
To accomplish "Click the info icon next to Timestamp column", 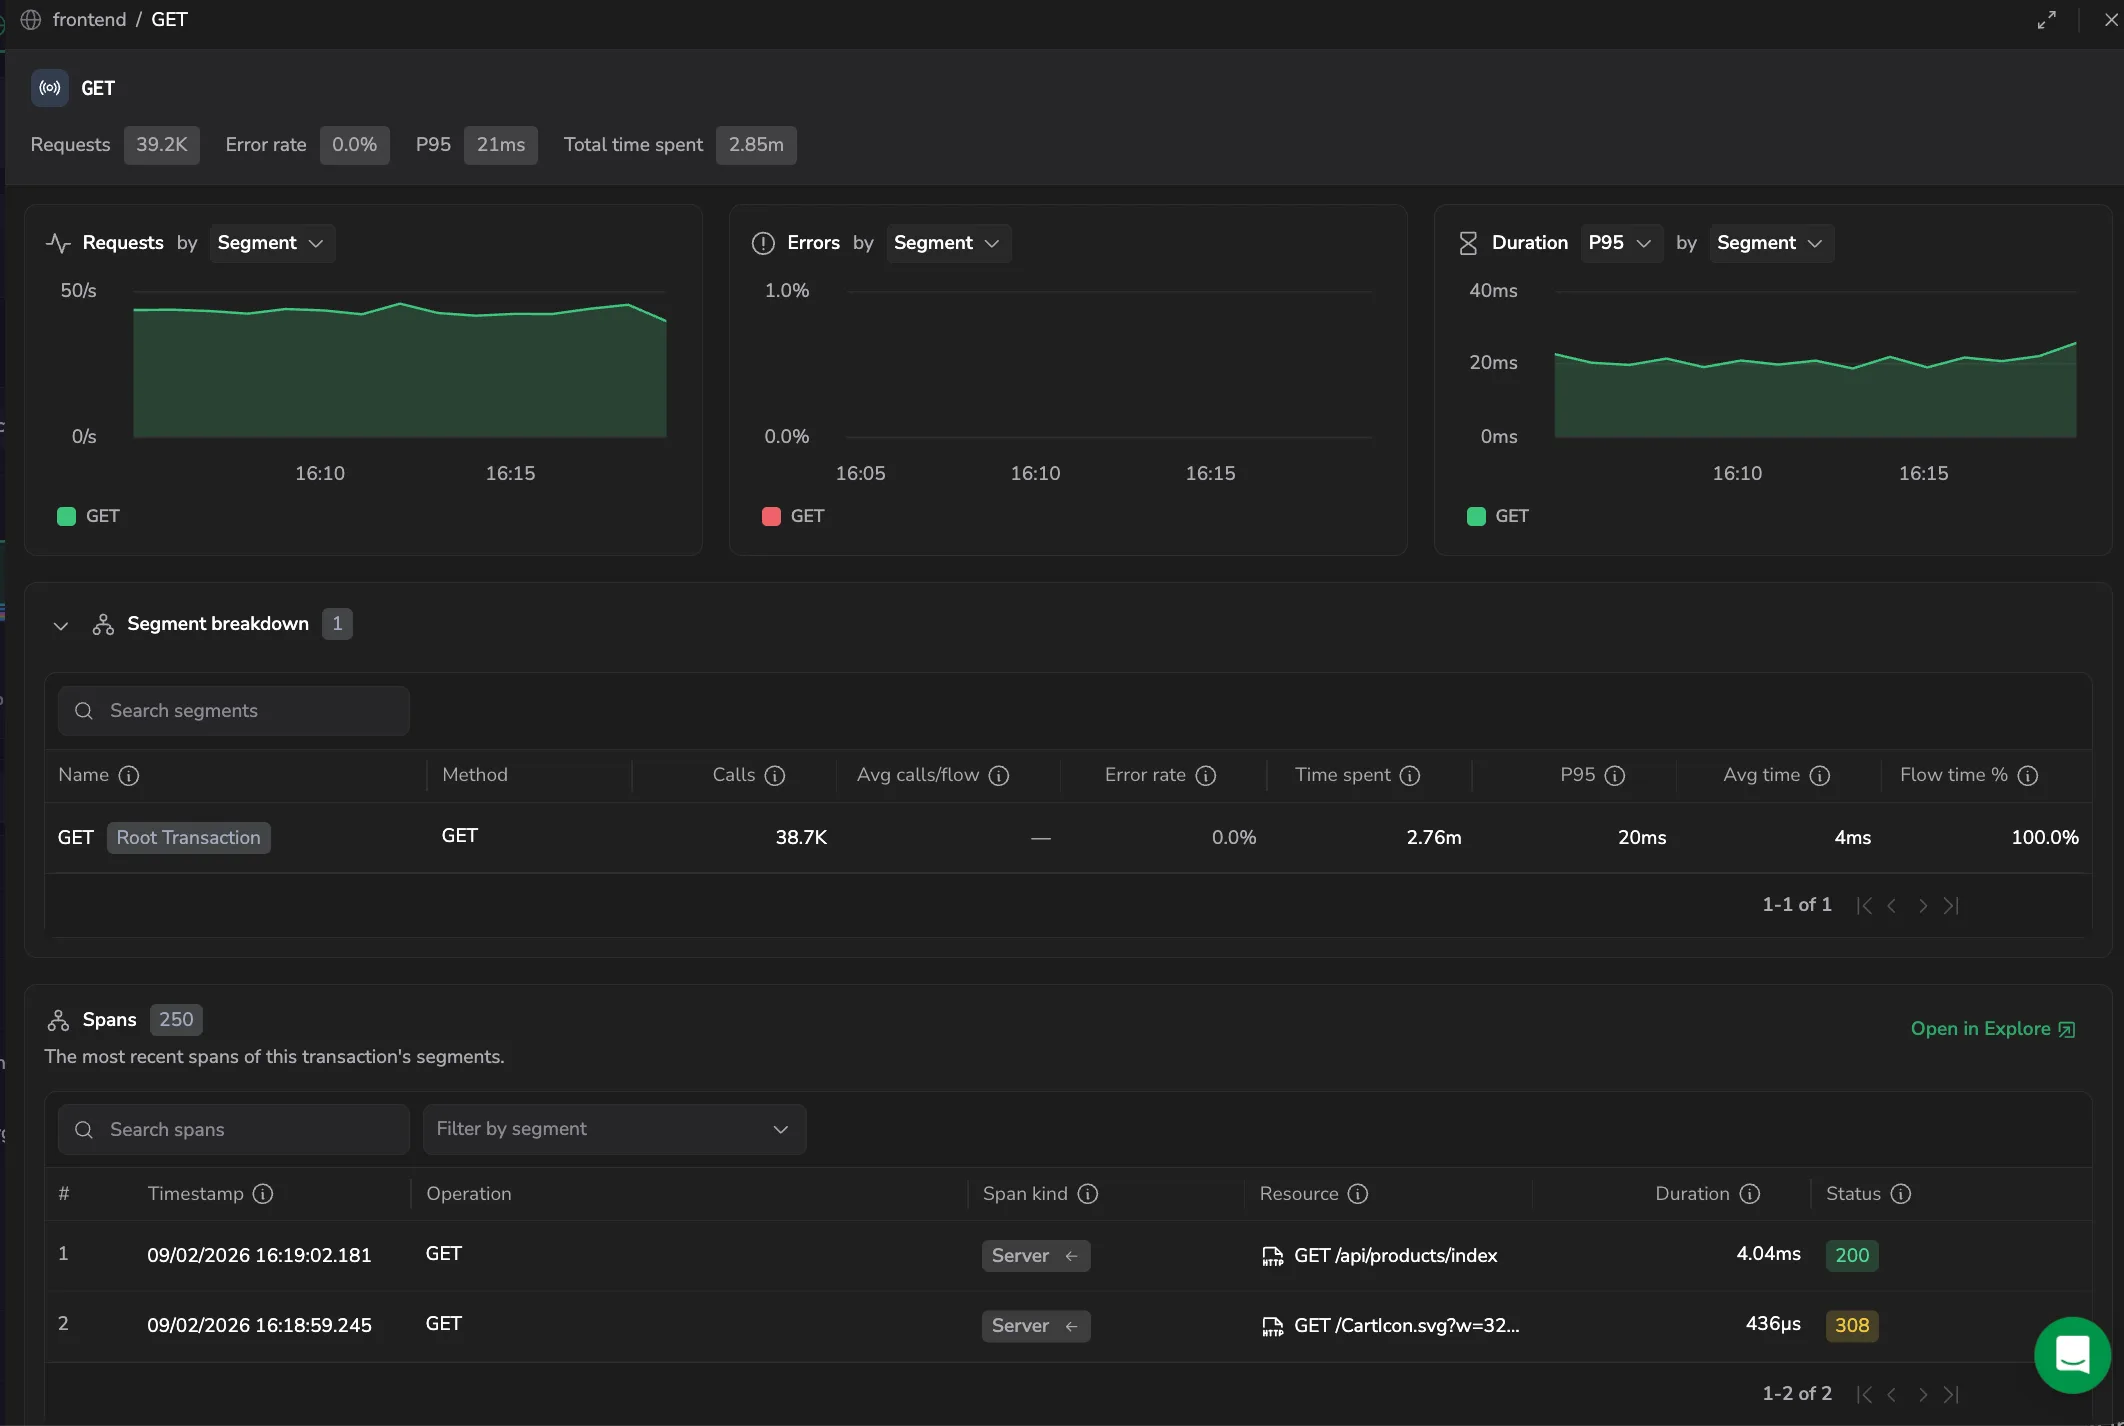I will pyautogui.click(x=263, y=1194).
